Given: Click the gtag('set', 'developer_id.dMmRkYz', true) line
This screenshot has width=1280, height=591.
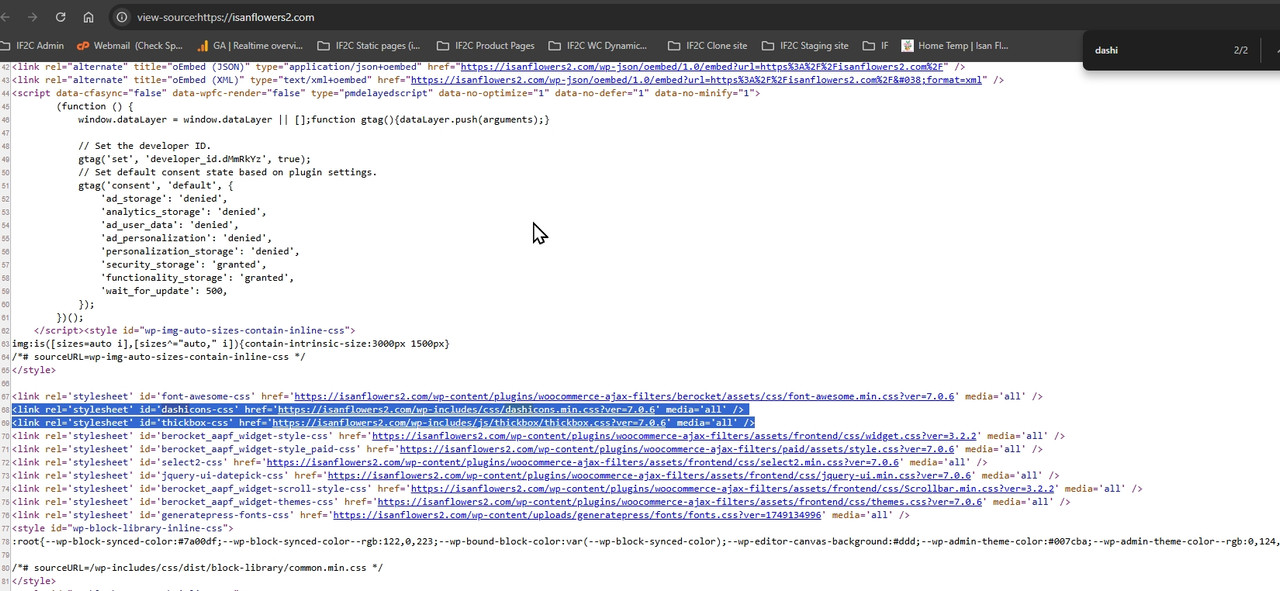Looking at the screenshot, I should (x=194, y=159).
